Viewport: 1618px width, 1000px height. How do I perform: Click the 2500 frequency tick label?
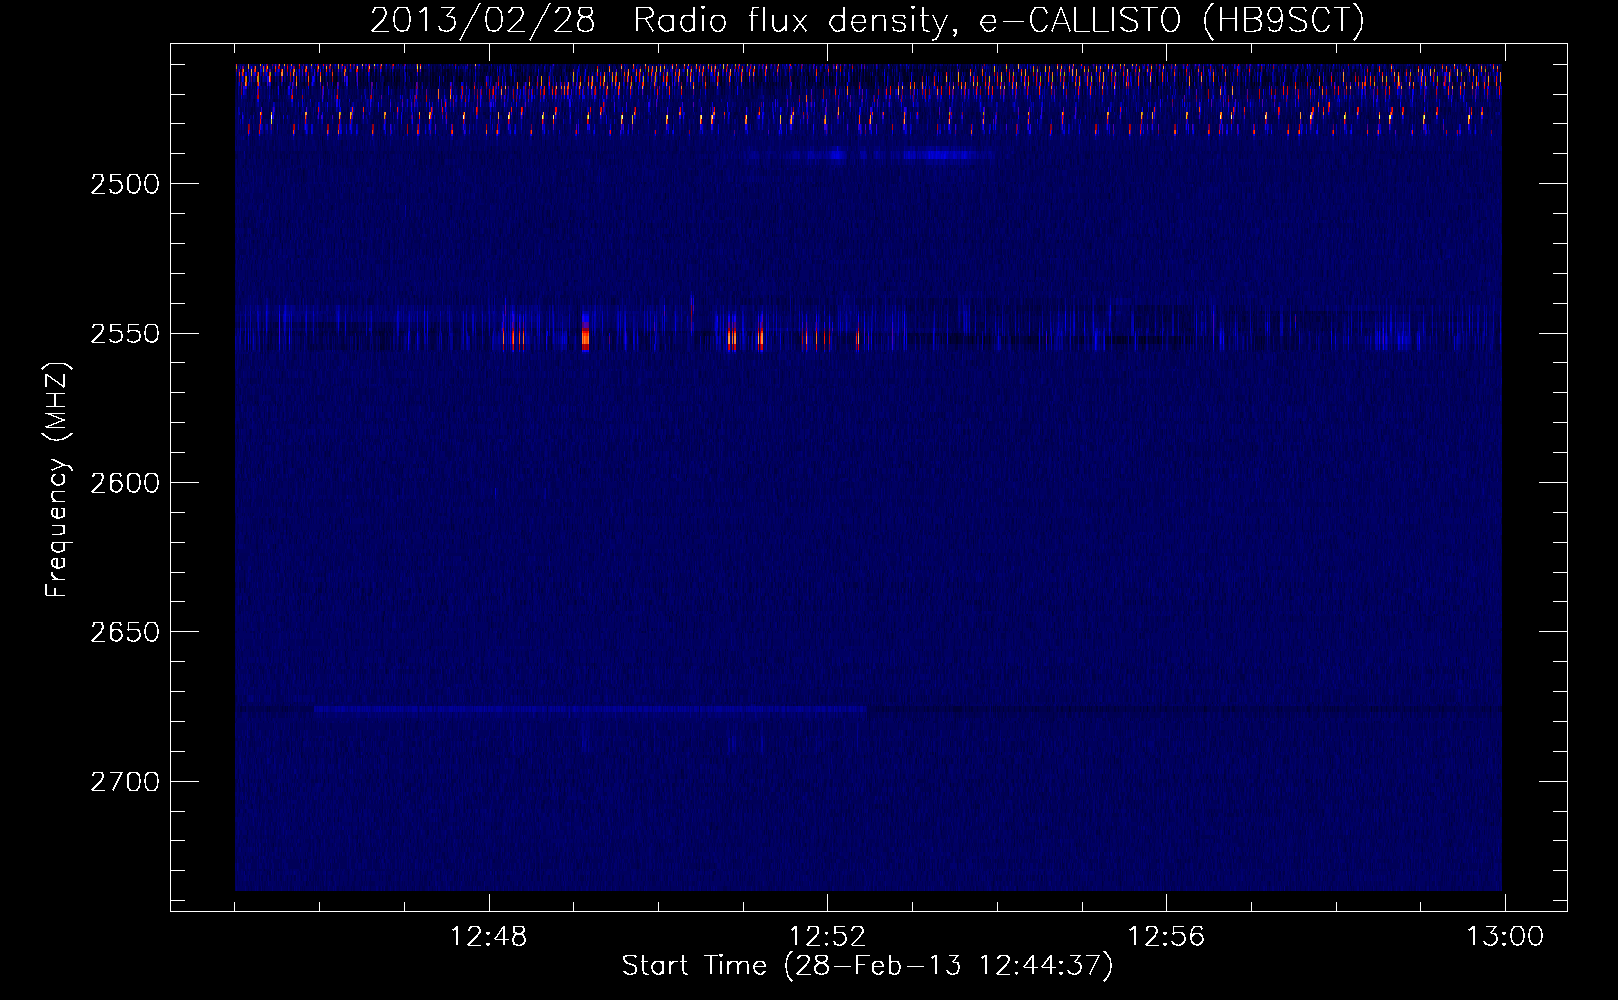125,184
